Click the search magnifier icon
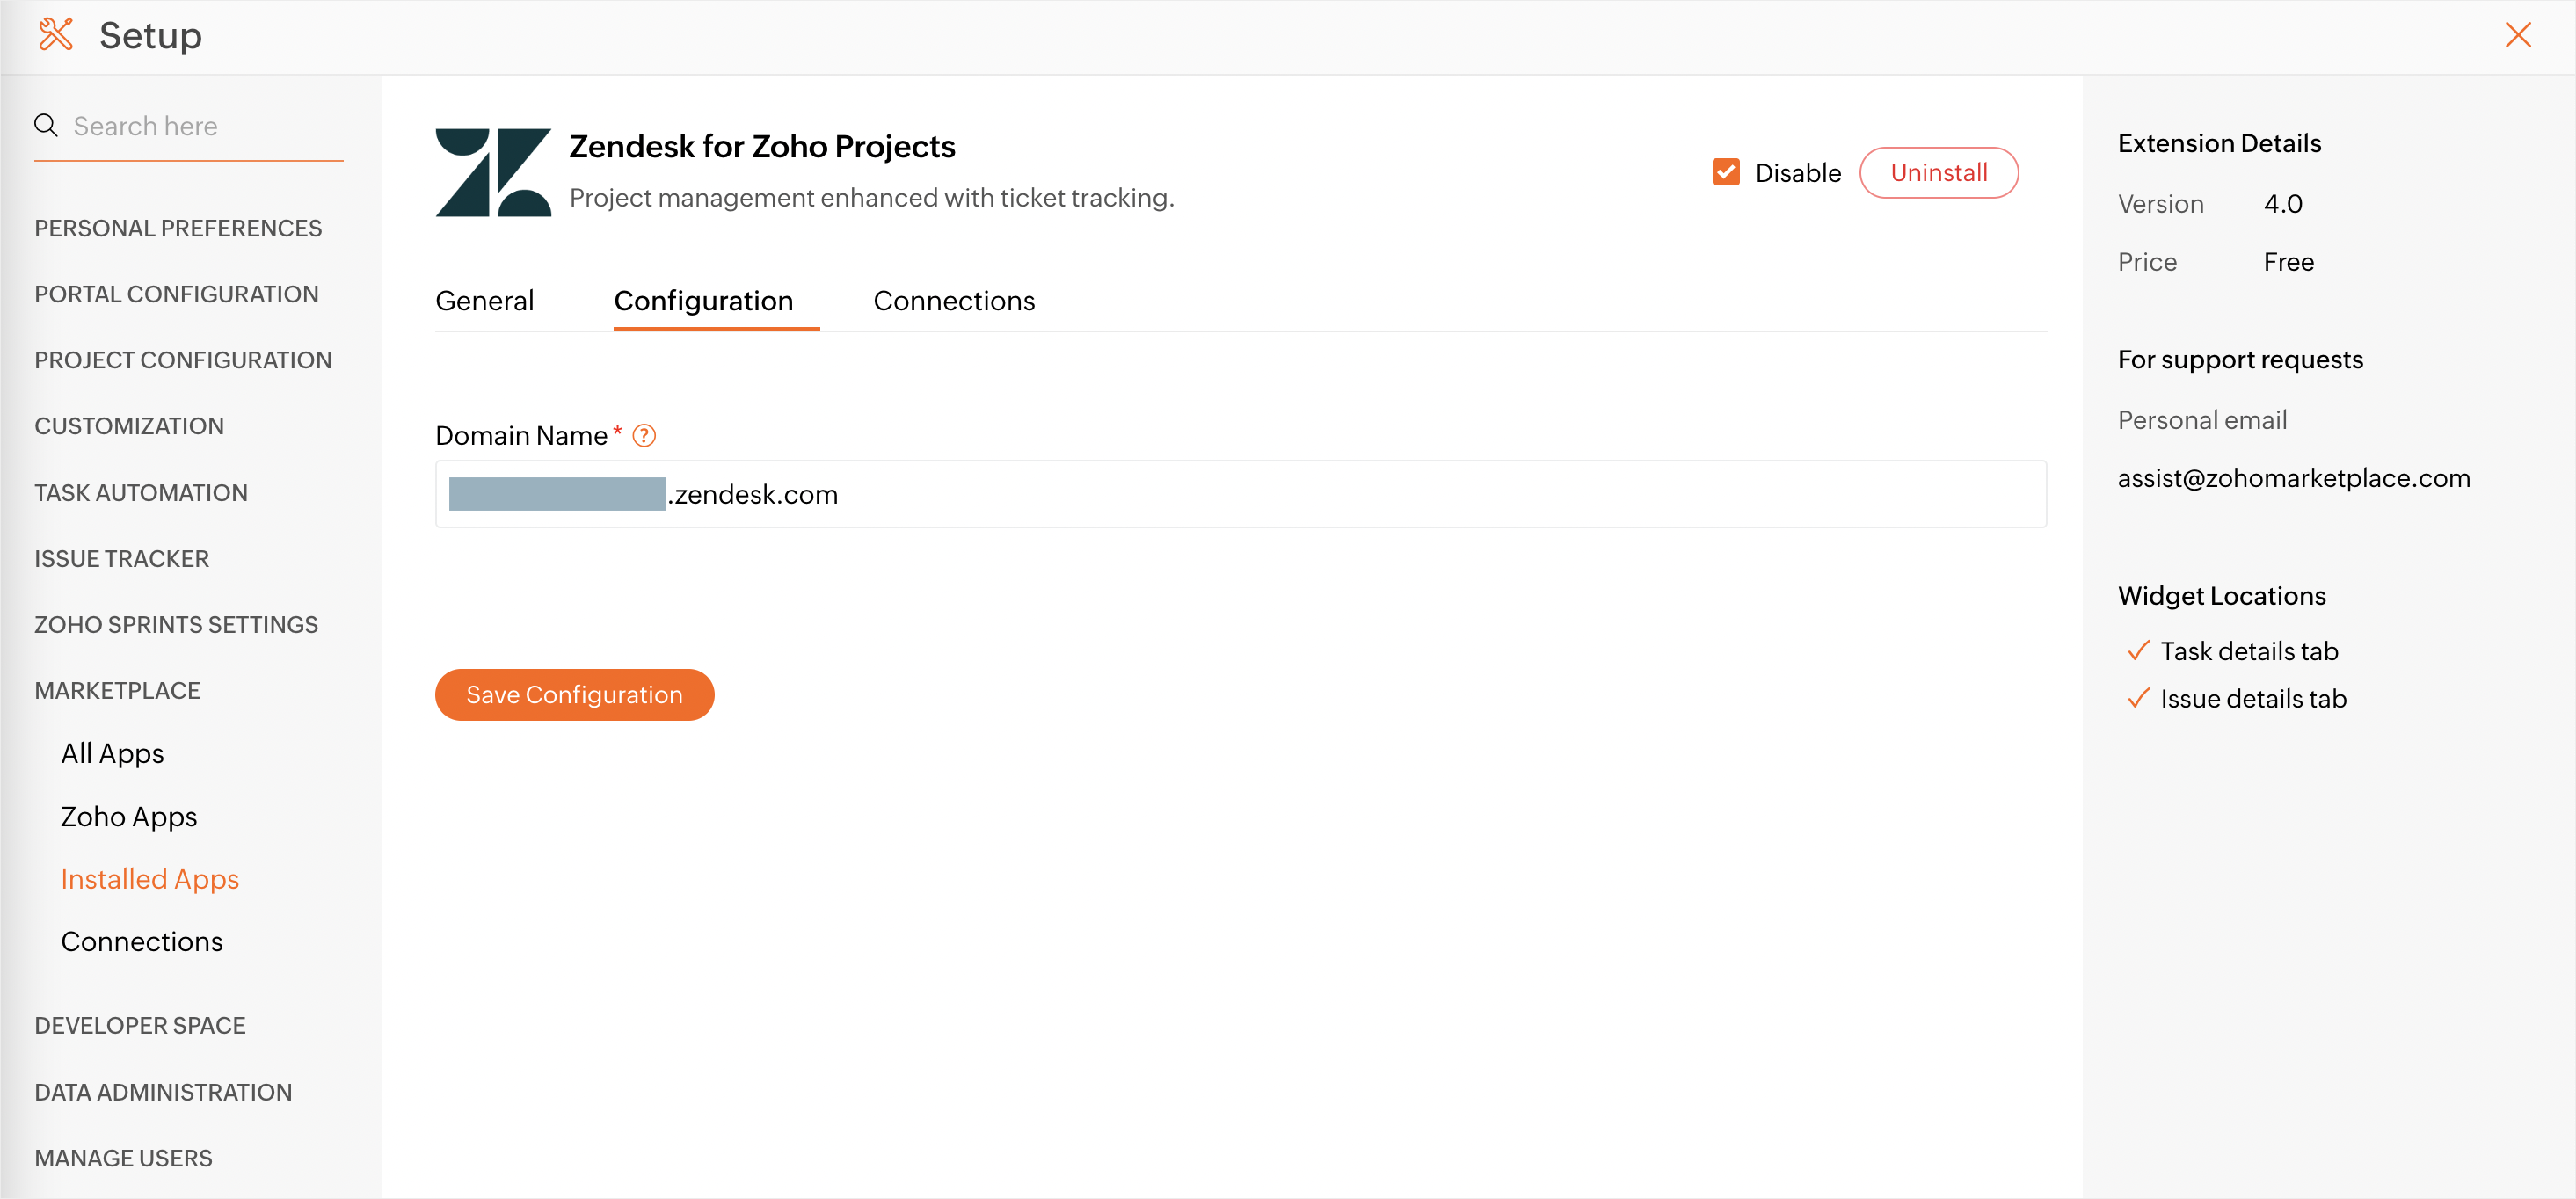The image size is (2576, 1199). click(x=46, y=125)
